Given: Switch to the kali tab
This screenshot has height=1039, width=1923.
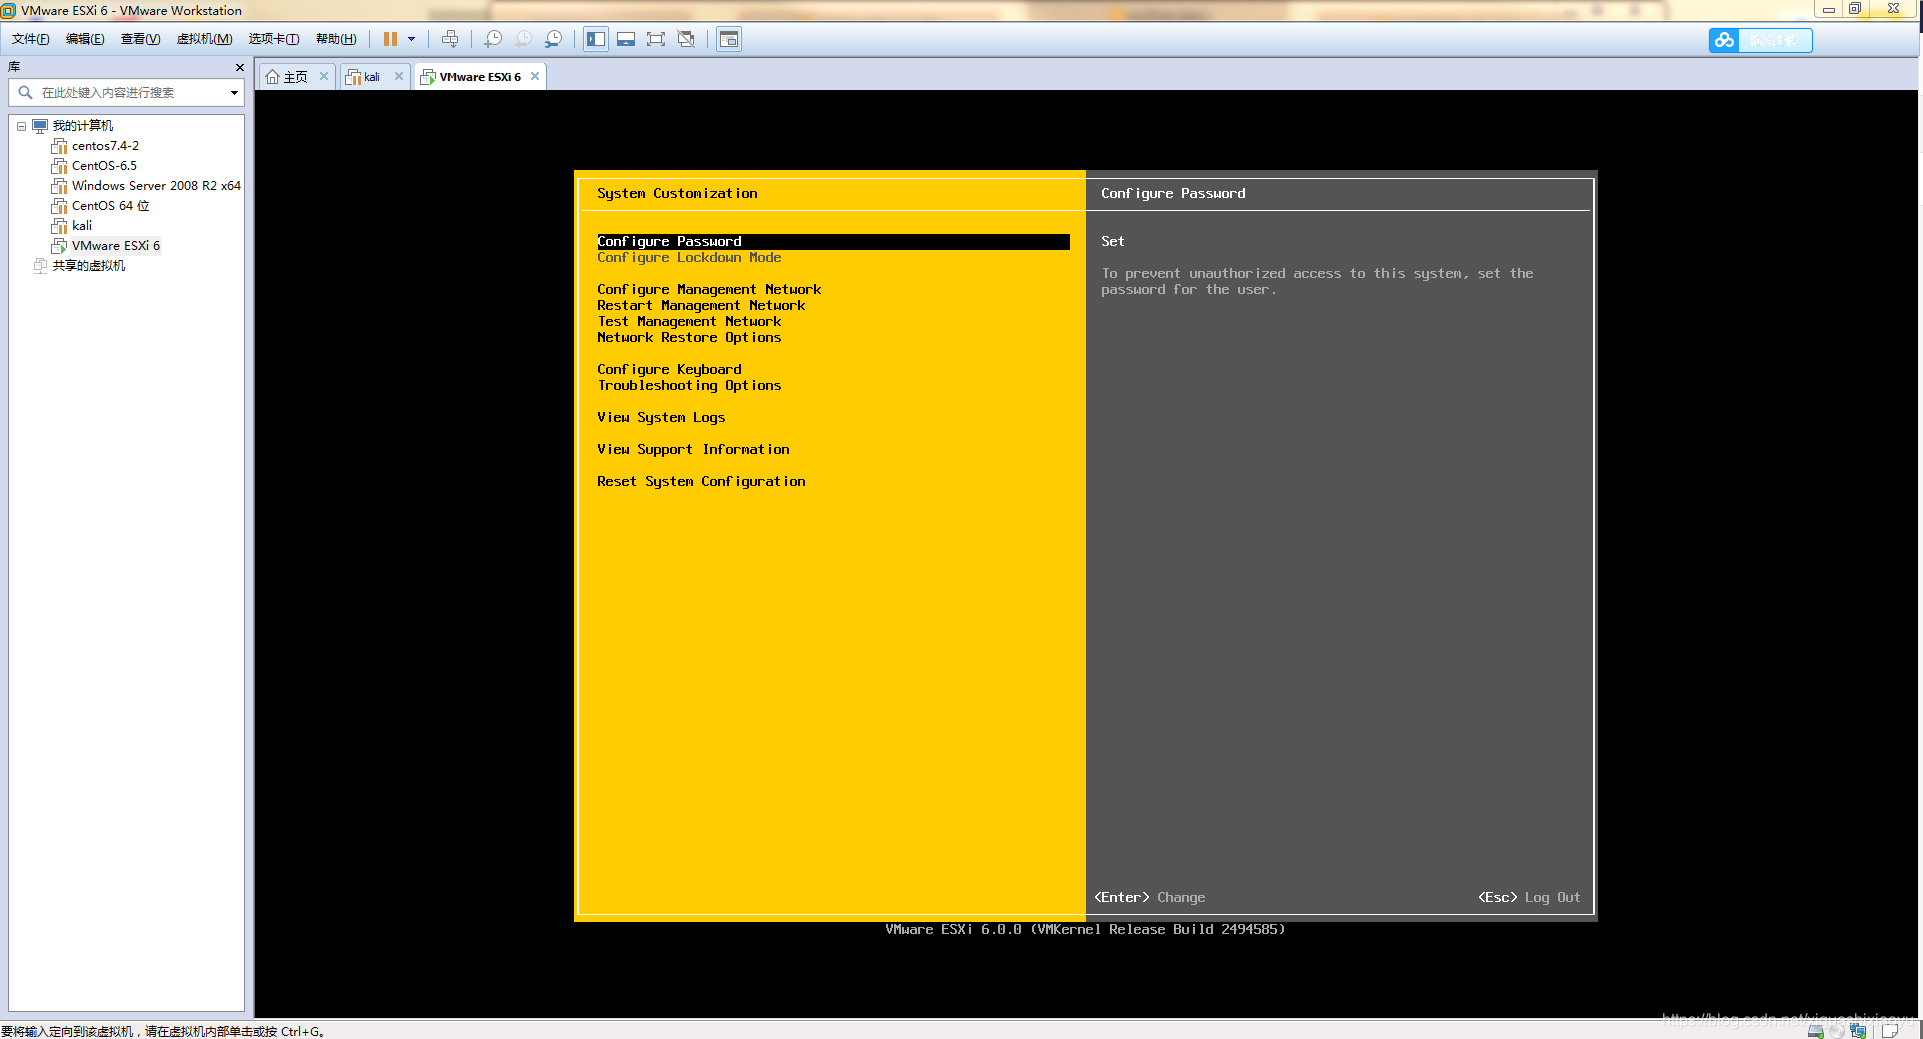Looking at the screenshot, I should click(x=372, y=77).
